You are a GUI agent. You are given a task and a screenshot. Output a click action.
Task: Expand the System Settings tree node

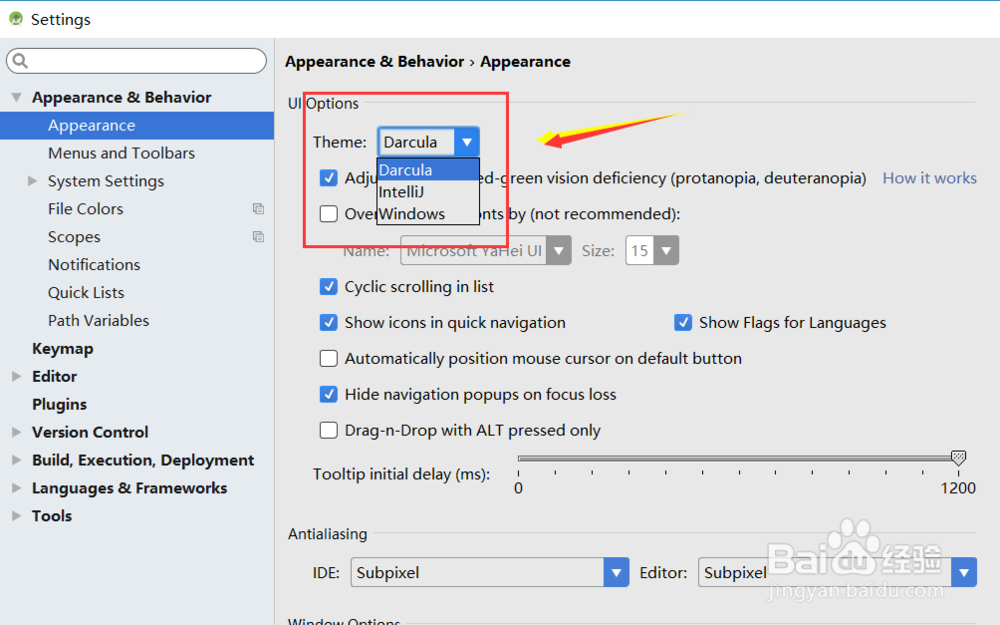coord(32,181)
